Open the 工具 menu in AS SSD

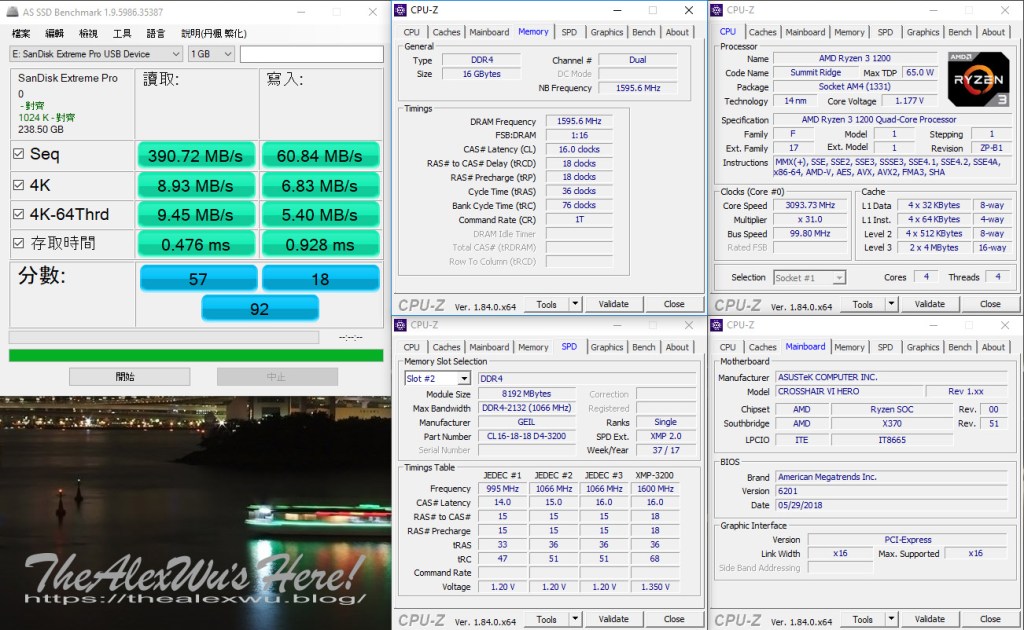pyautogui.click(x=122, y=33)
